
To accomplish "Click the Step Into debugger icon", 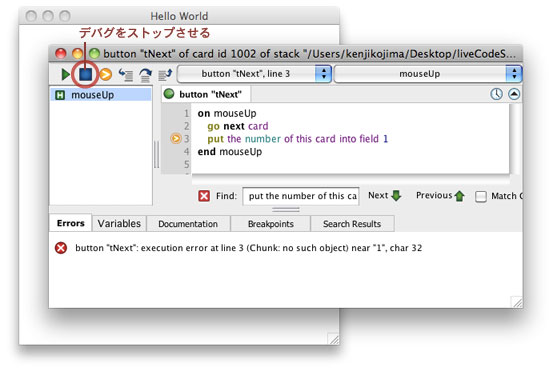I will [126, 75].
